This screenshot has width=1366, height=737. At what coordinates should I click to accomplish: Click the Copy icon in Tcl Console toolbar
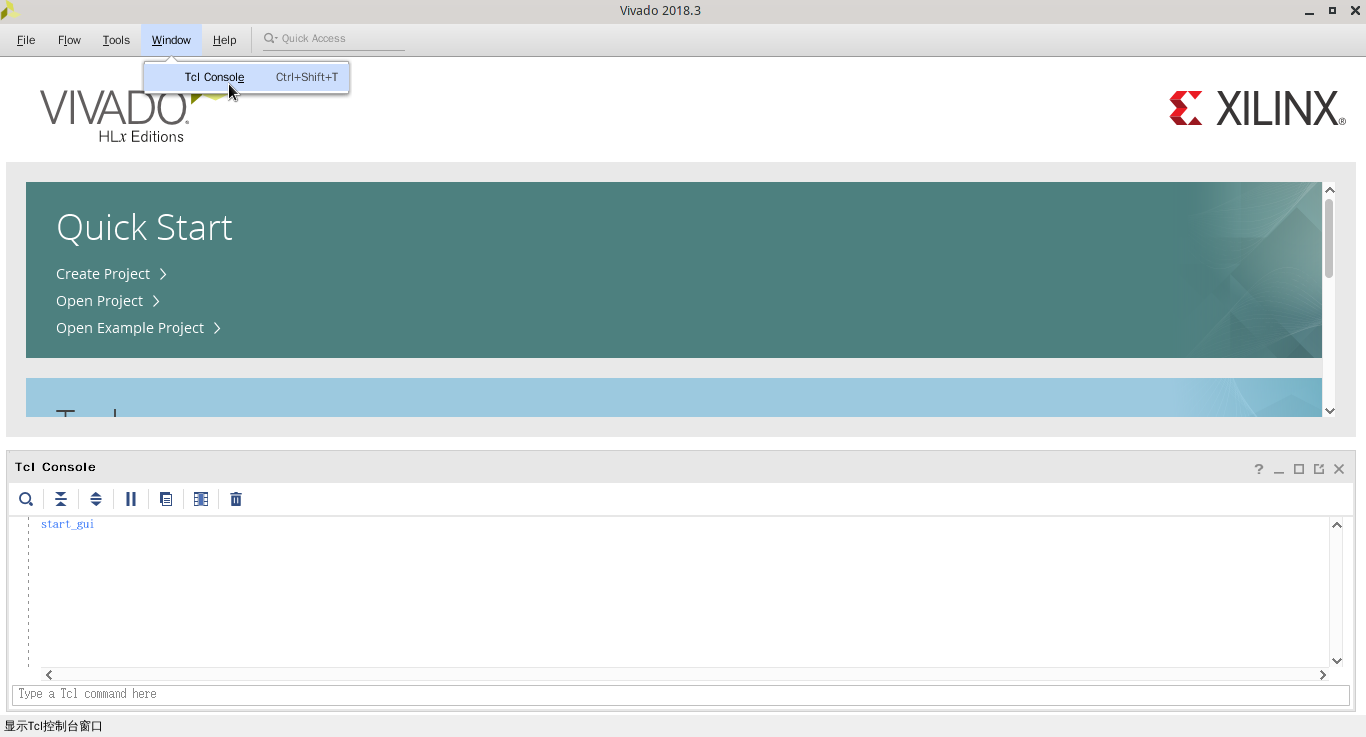(x=166, y=499)
